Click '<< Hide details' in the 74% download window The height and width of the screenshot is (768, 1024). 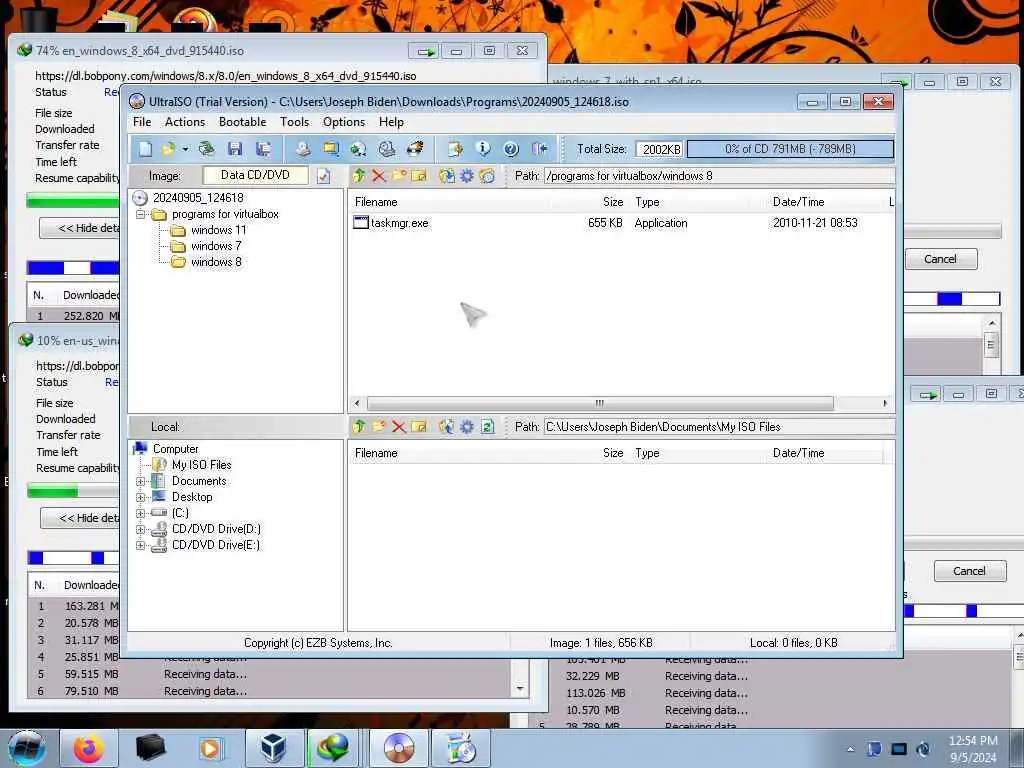tap(80, 228)
